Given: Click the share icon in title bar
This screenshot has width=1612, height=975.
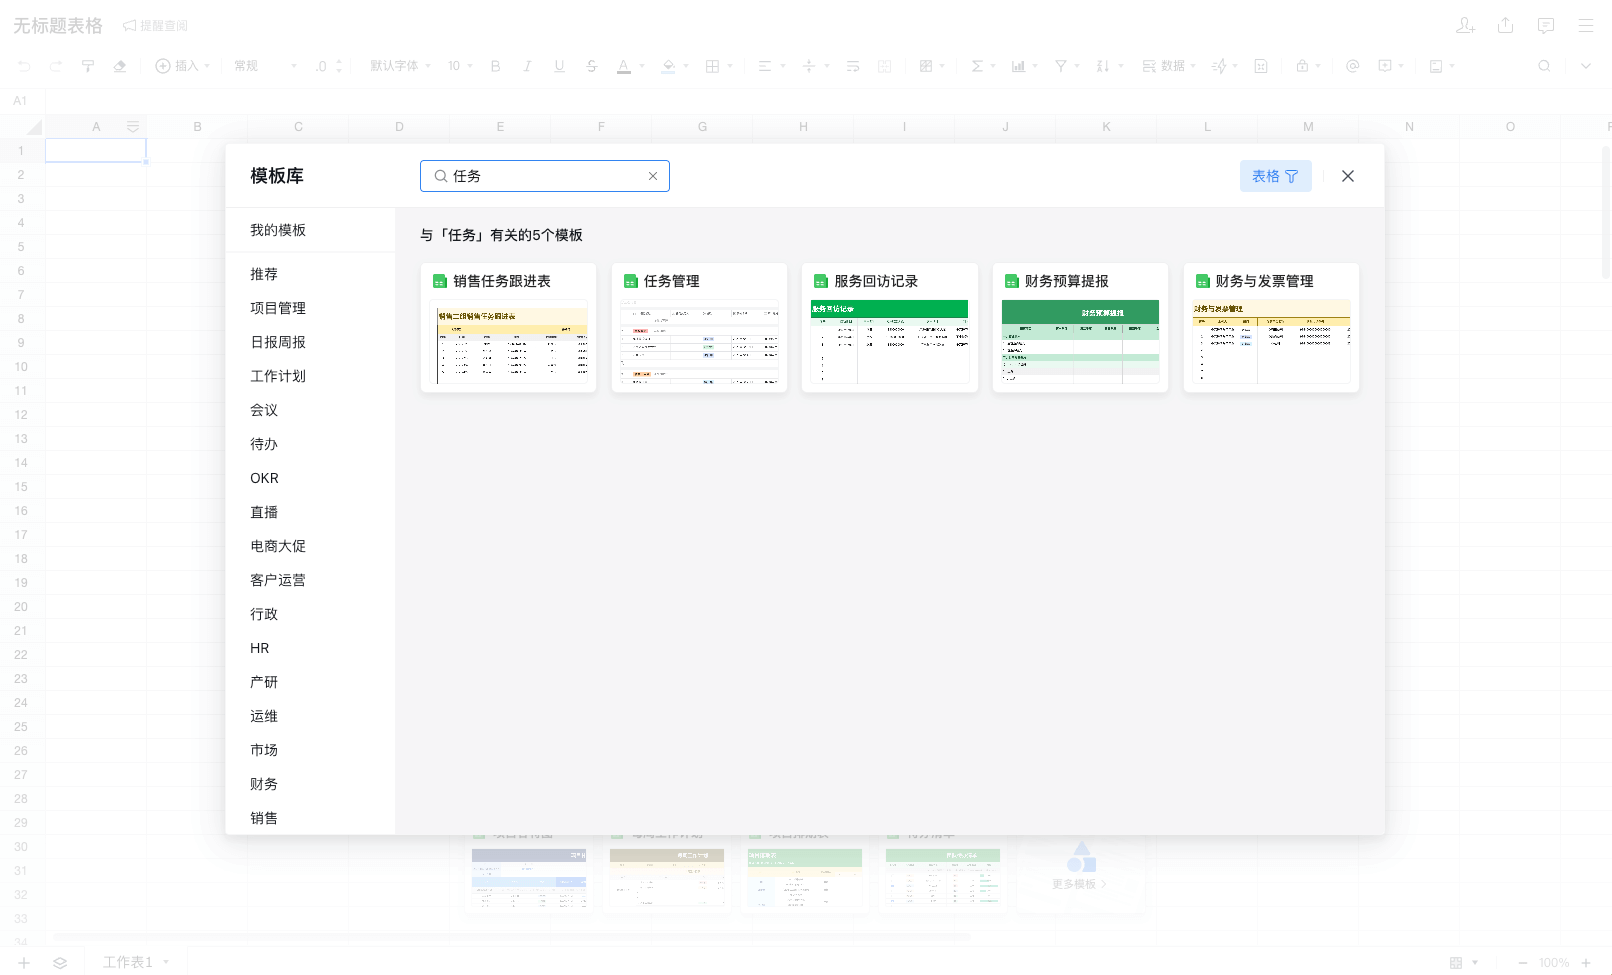Looking at the screenshot, I should (x=1505, y=26).
